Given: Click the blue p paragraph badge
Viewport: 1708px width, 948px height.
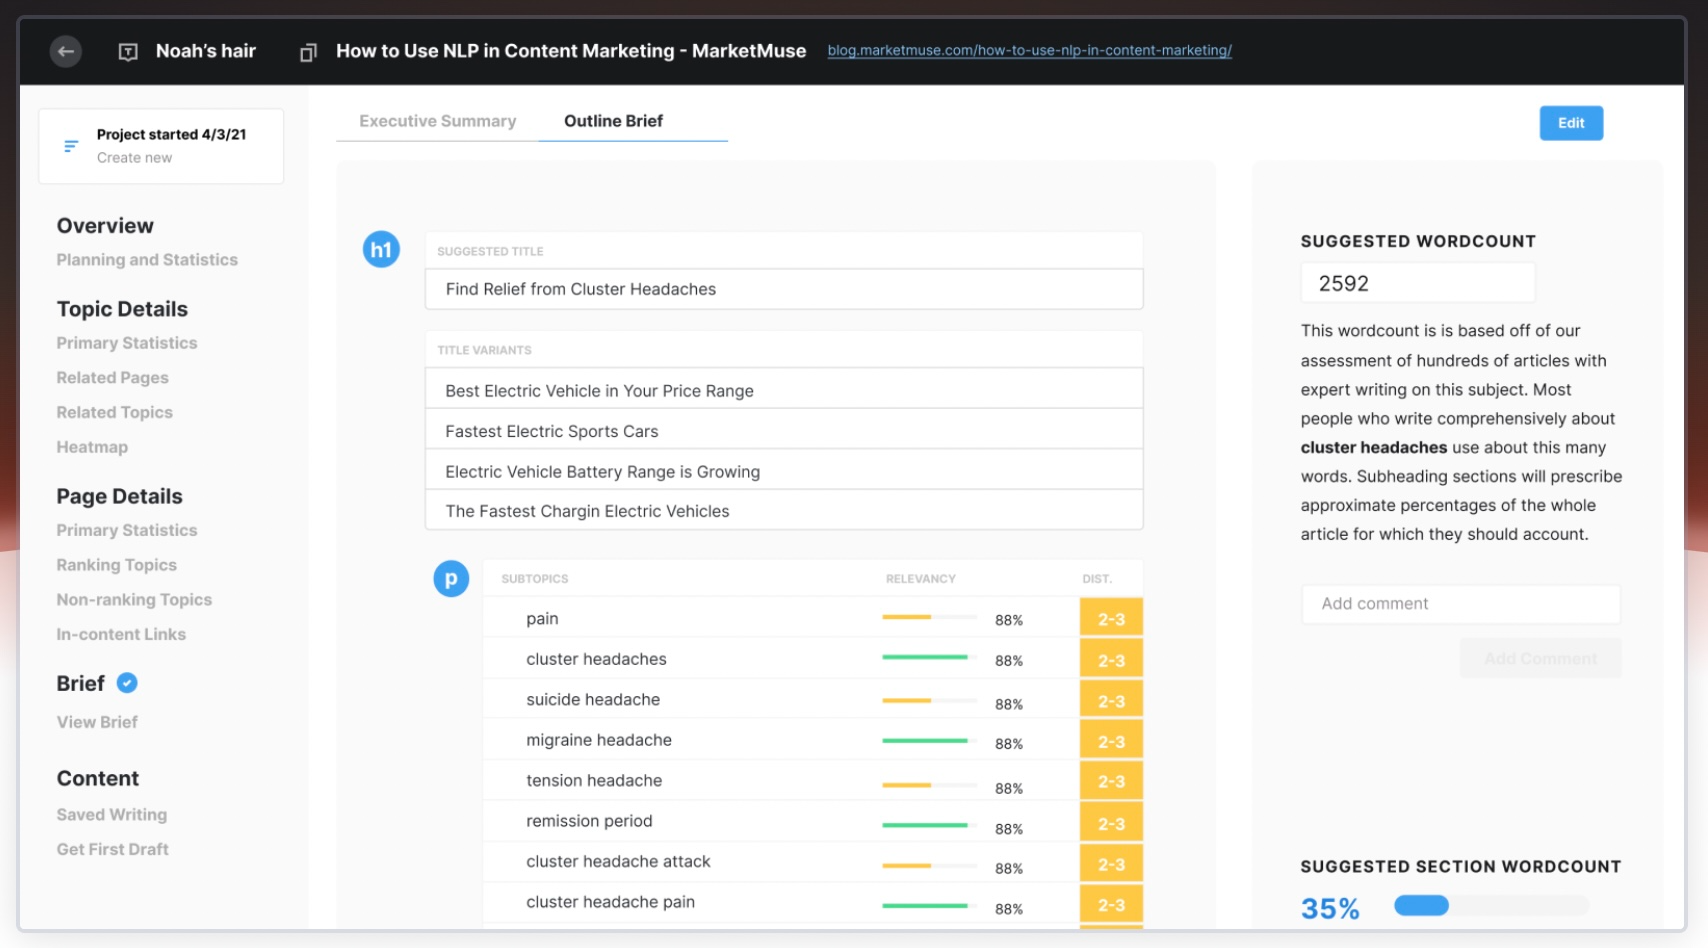Looking at the screenshot, I should pos(451,578).
